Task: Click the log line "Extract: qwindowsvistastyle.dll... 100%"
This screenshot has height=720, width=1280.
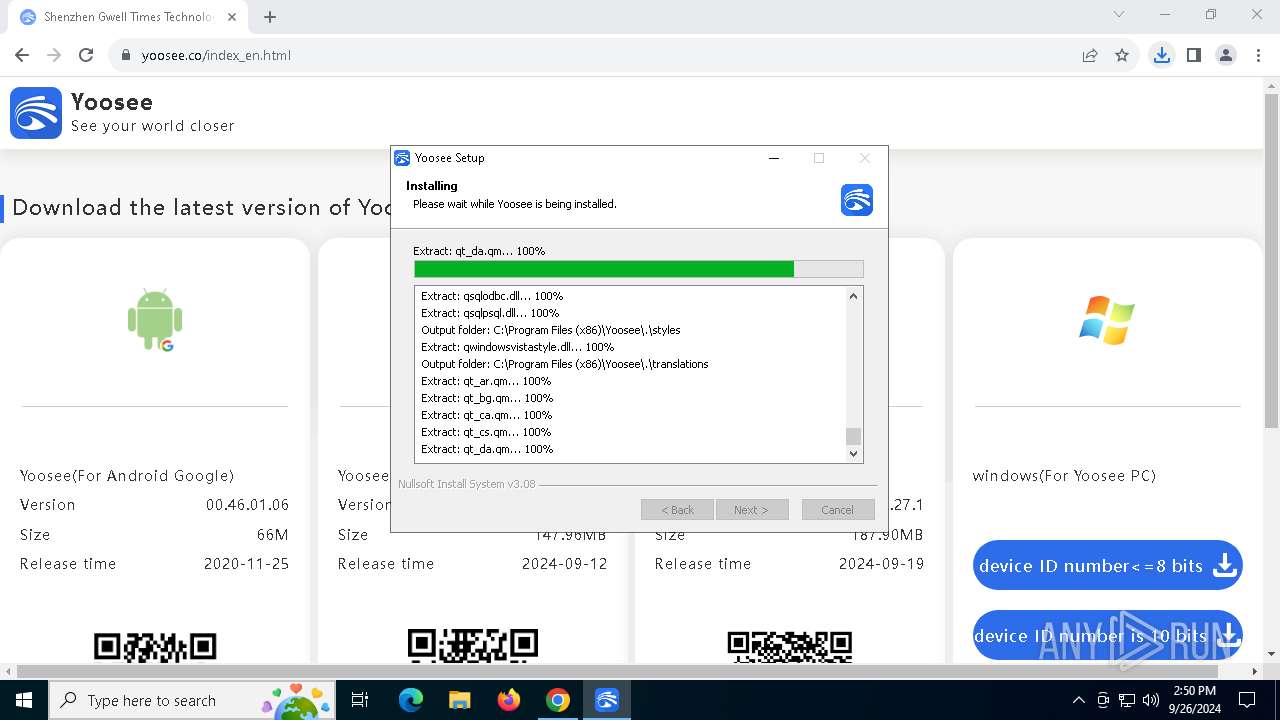Action: pos(517,347)
